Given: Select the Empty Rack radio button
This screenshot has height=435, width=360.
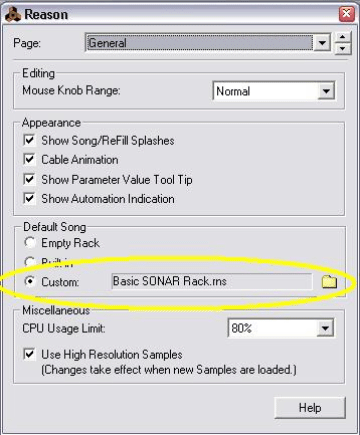Looking at the screenshot, I should 30,242.
